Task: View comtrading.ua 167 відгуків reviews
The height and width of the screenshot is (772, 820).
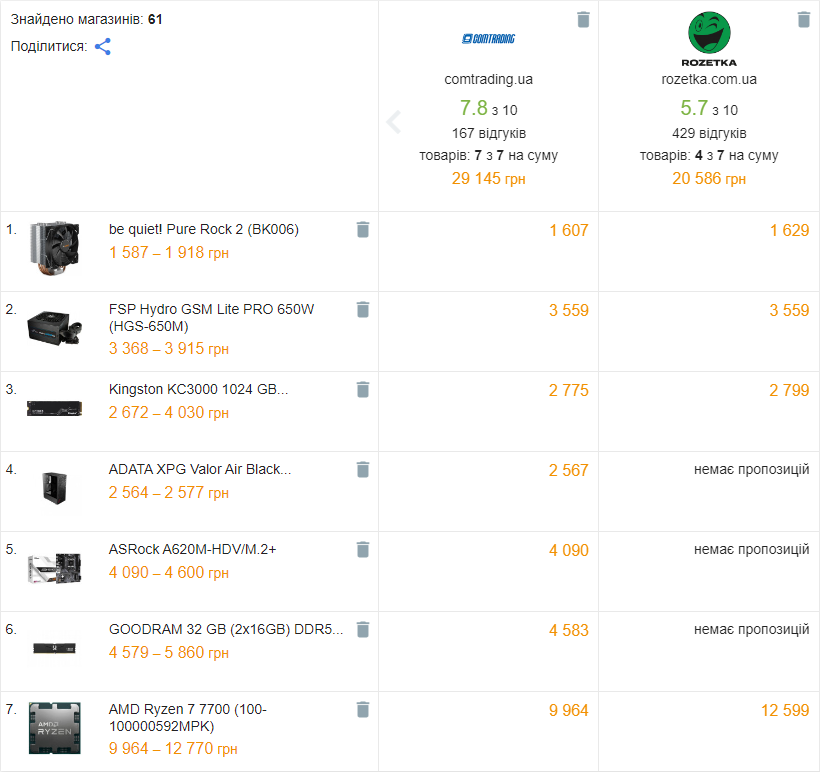Action: (489, 133)
